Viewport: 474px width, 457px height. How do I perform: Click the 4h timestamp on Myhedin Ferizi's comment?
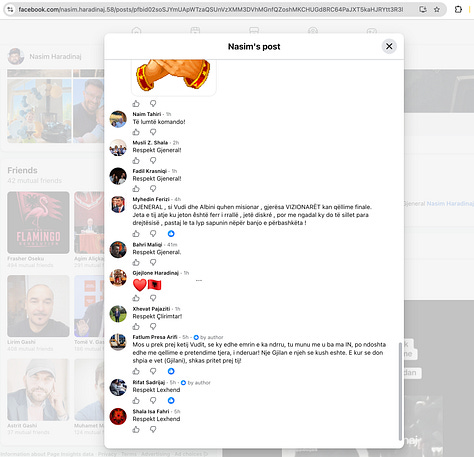178,199
